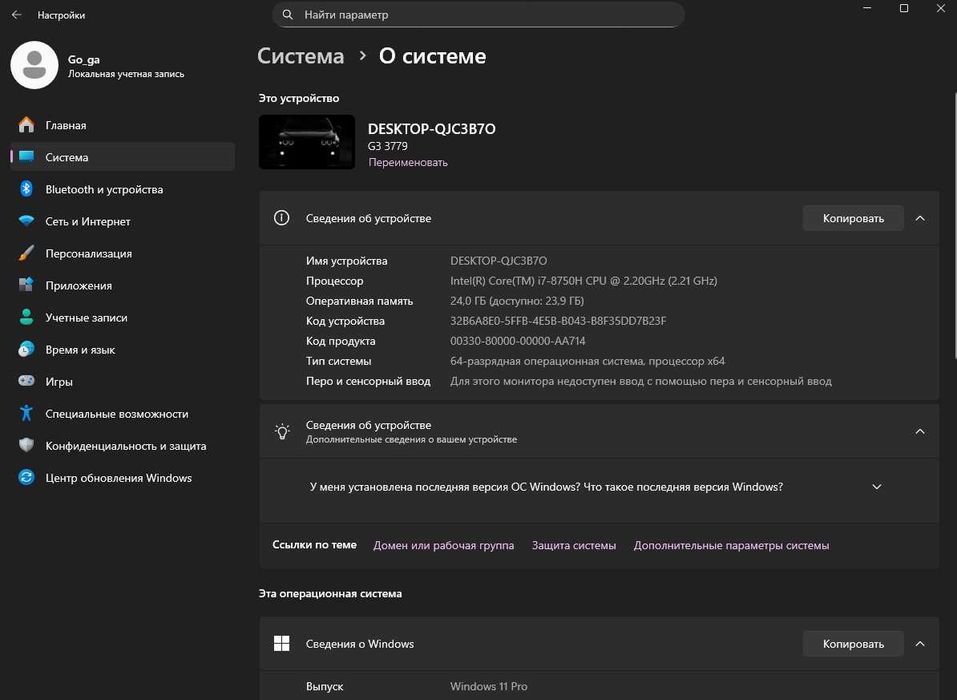The width and height of the screenshot is (957, 700).
Task: Click the G3 3779 model text
Action: tap(387, 146)
